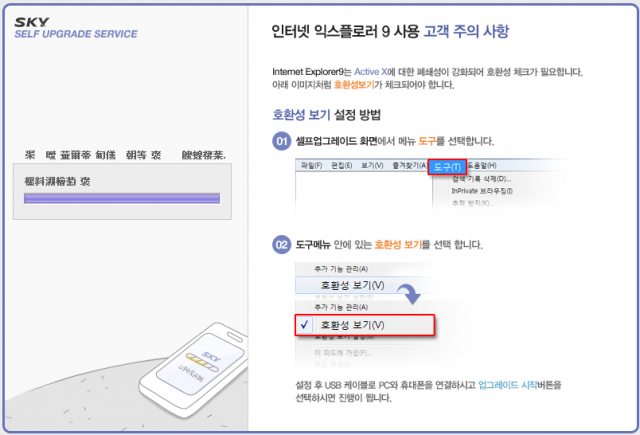The image size is (640, 435).
Task: Click the SKY upgrade phone illustration
Action: point(193,369)
